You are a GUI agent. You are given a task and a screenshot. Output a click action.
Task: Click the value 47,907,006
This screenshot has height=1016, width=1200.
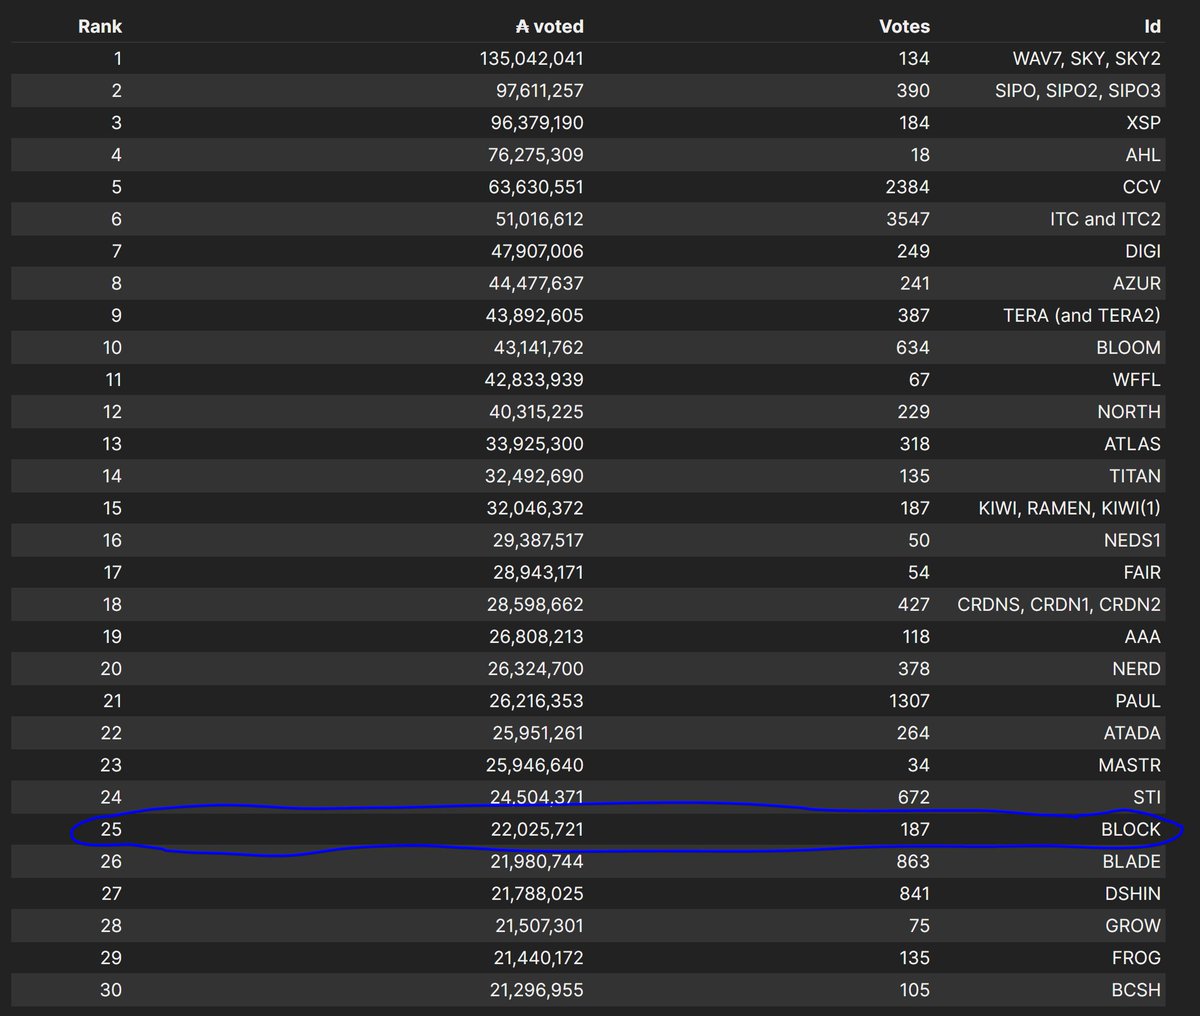pos(538,251)
